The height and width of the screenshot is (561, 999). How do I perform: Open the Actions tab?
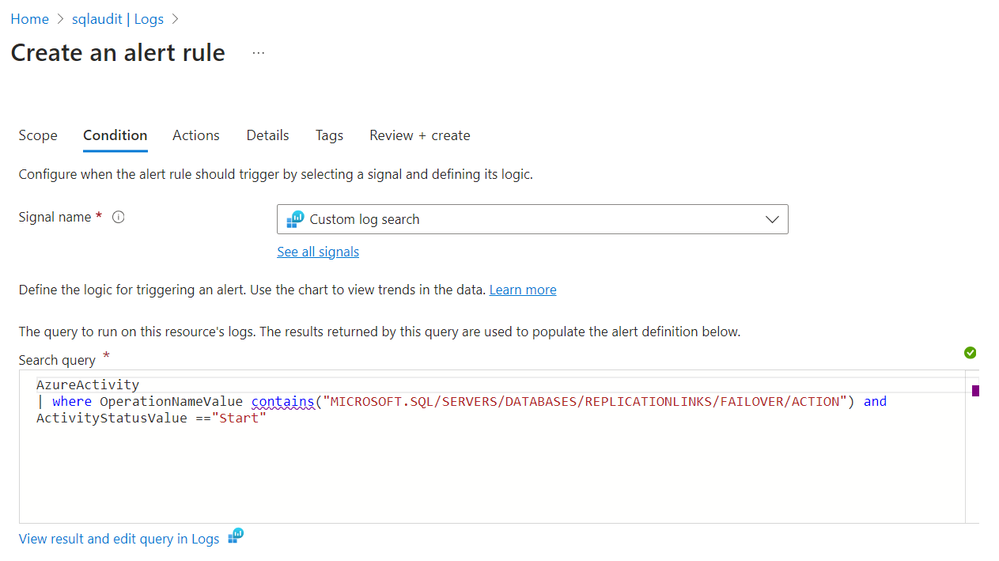(196, 135)
